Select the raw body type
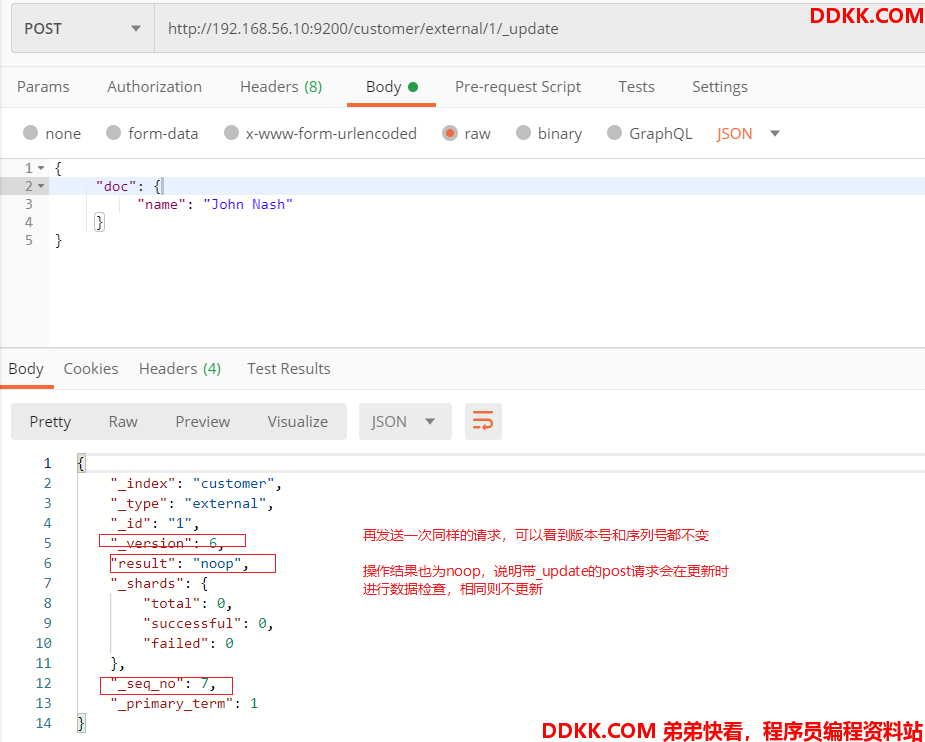This screenshot has width=925, height=742. coord(466,133)
